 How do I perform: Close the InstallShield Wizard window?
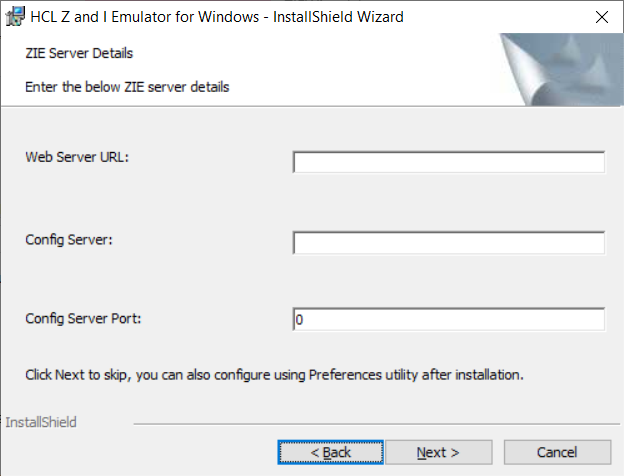[601, 17]
